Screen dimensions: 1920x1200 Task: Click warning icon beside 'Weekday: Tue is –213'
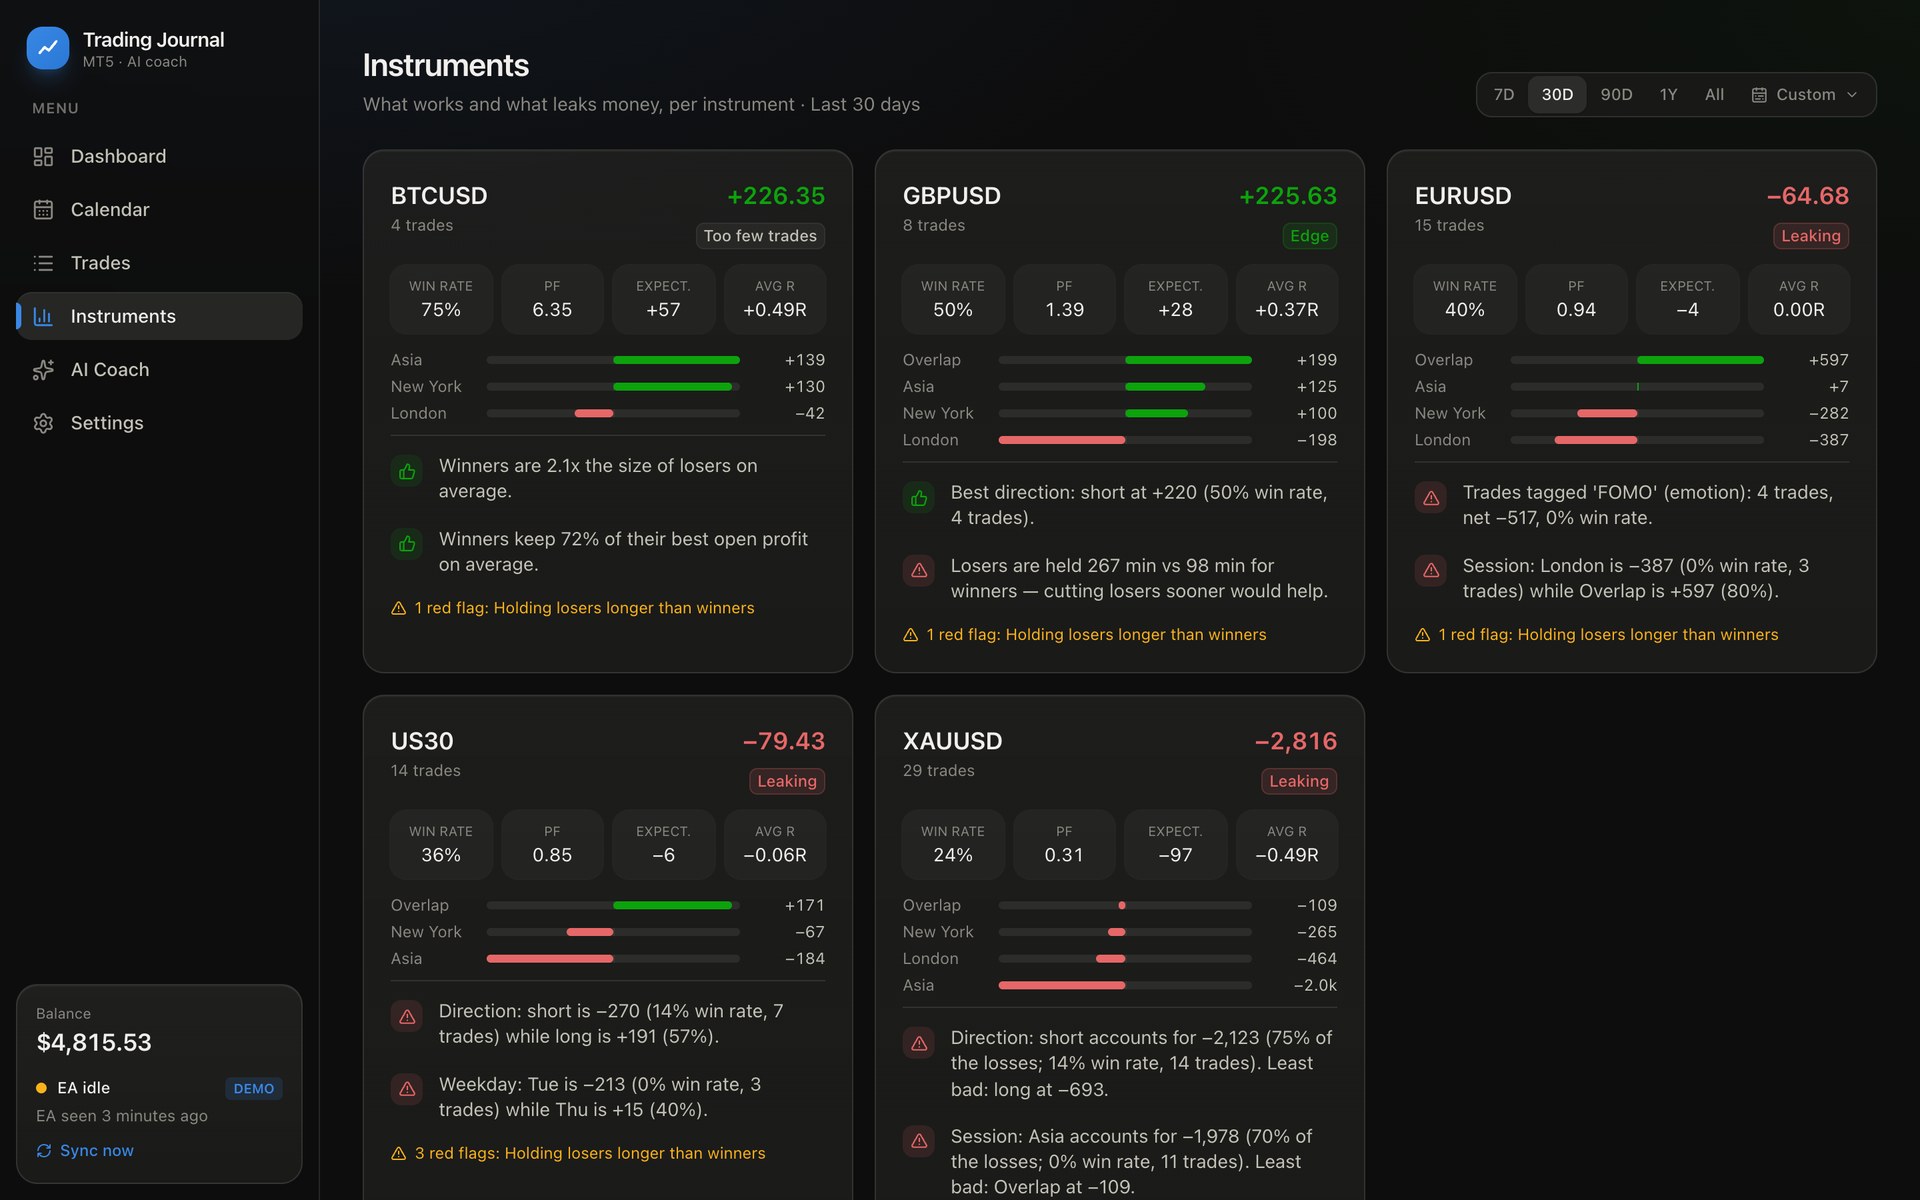click(407, 1090)
